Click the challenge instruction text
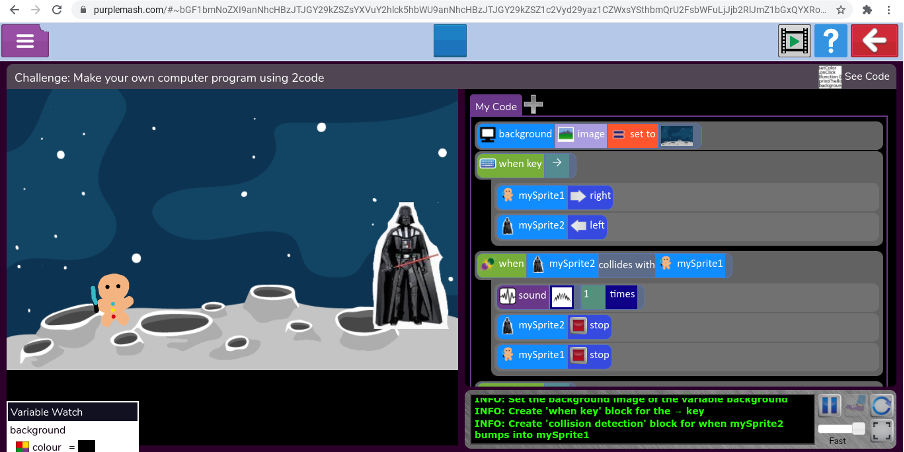904x452 pixels. [x=169, y=78]
